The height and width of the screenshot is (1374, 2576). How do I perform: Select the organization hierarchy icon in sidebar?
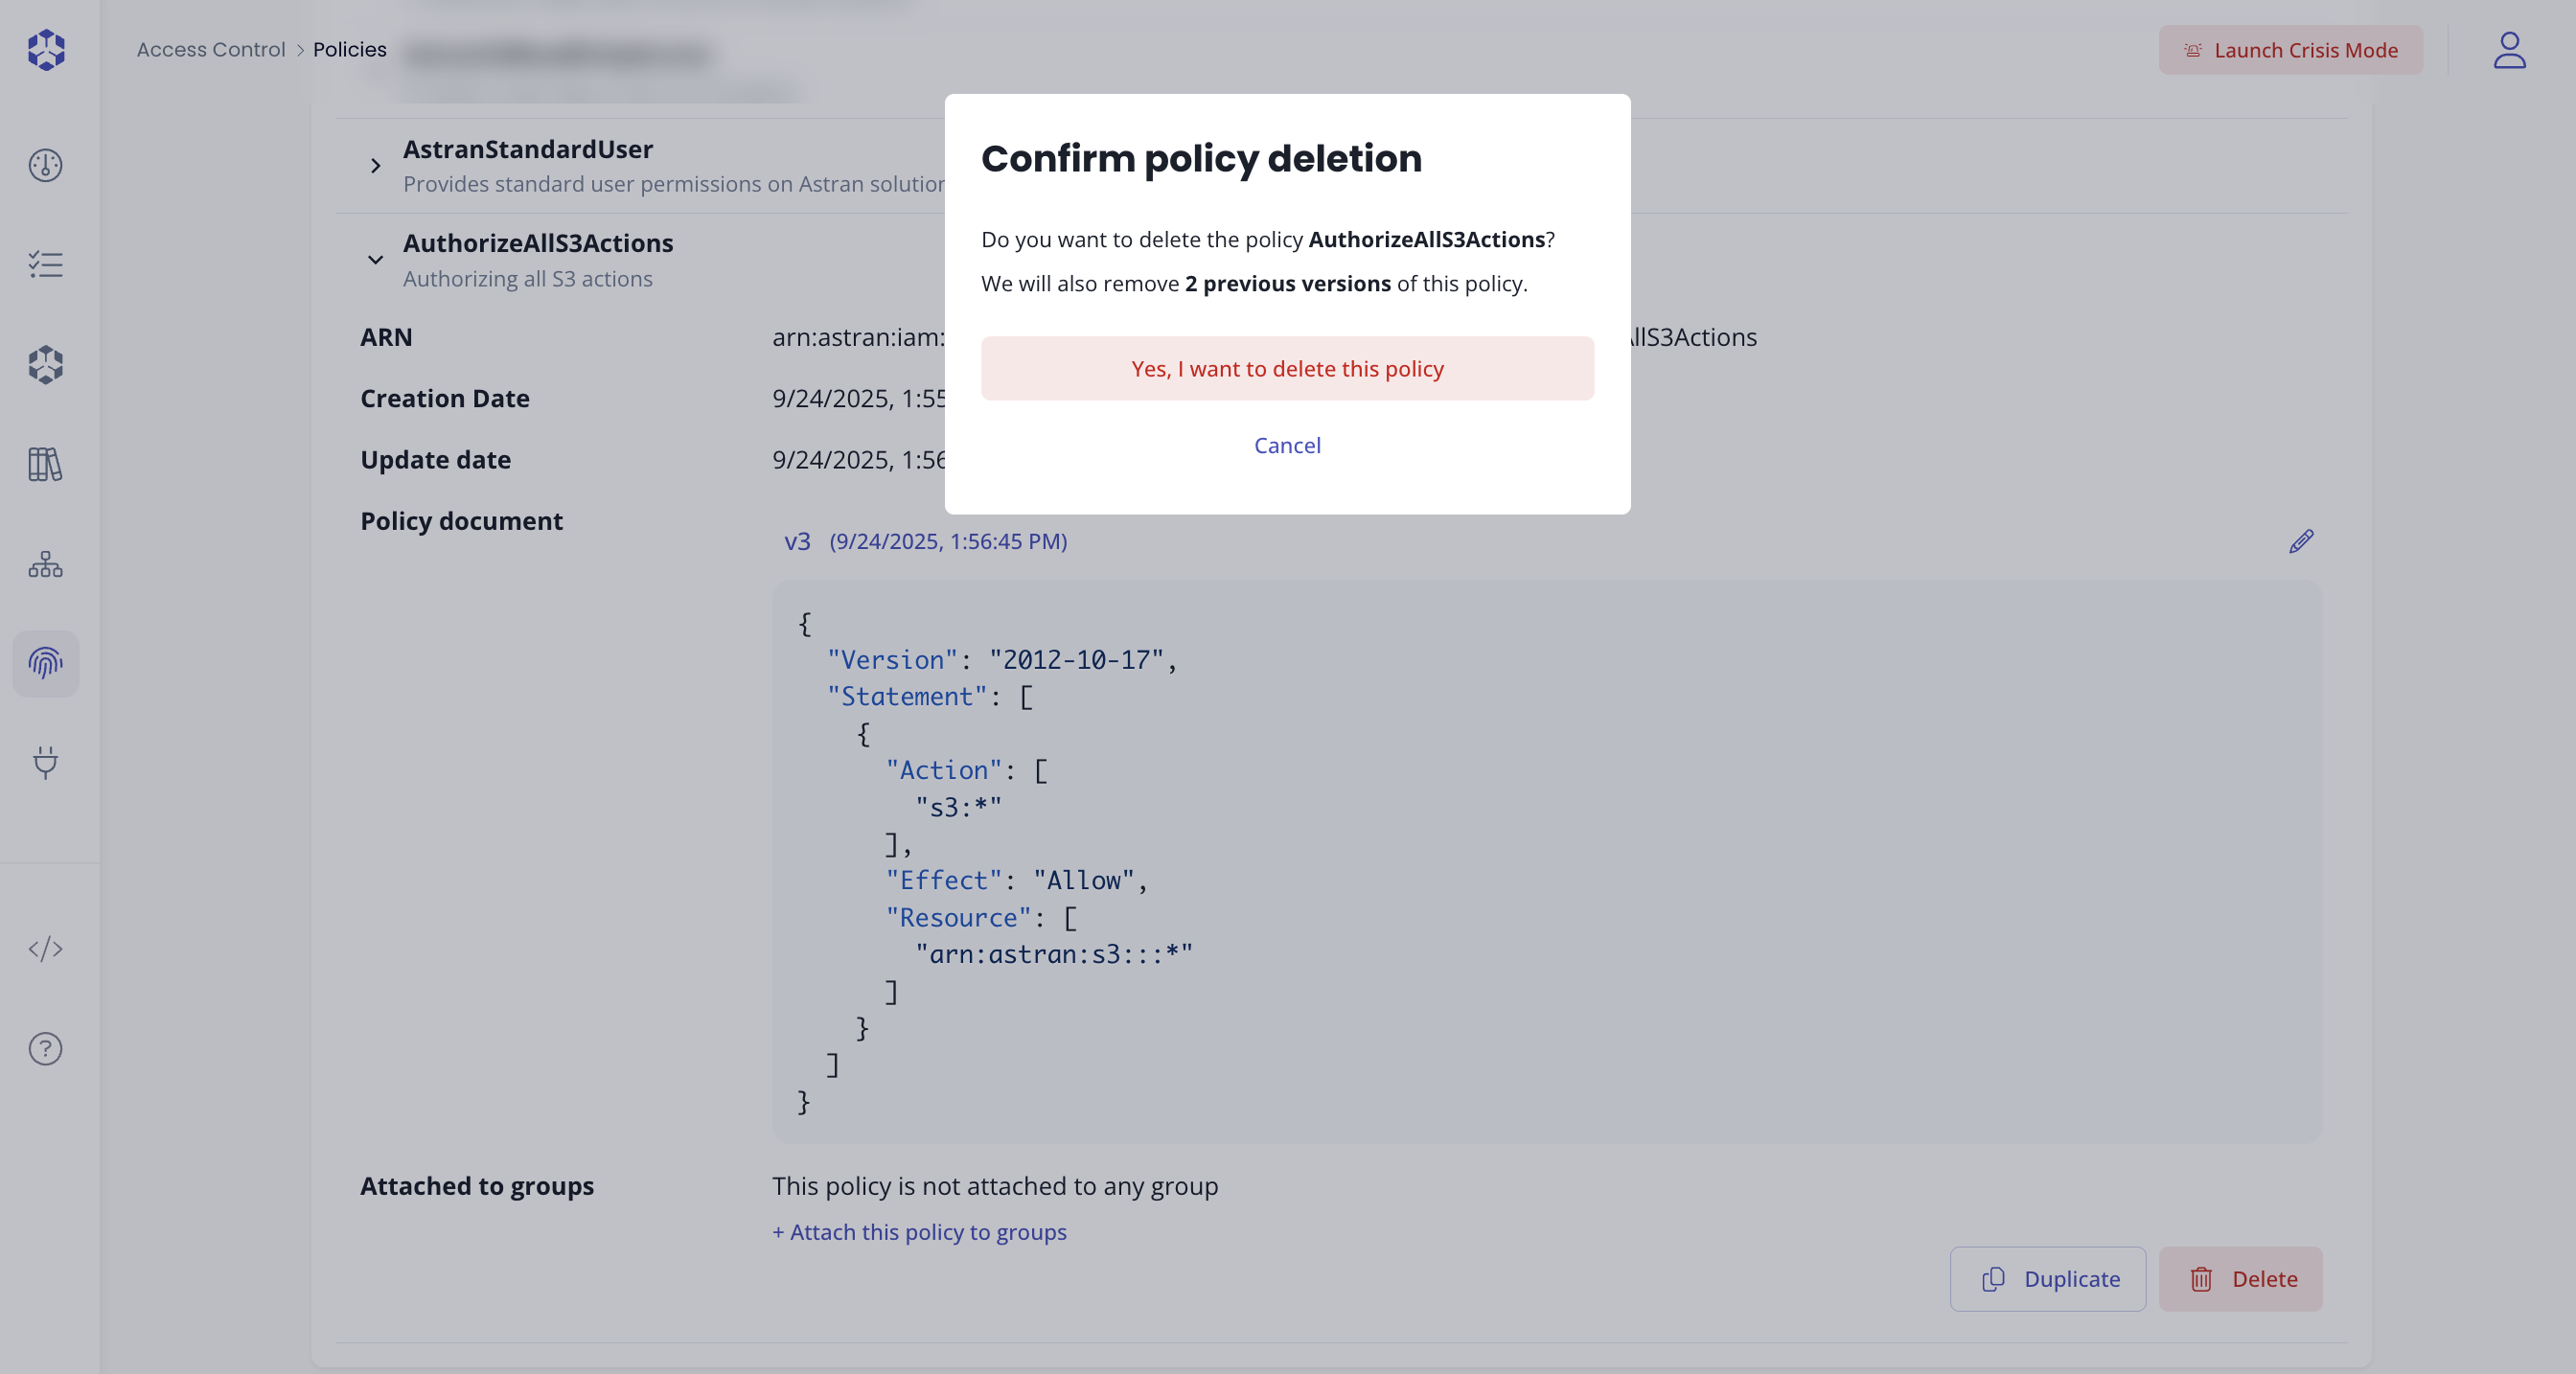tap(46, 564)
